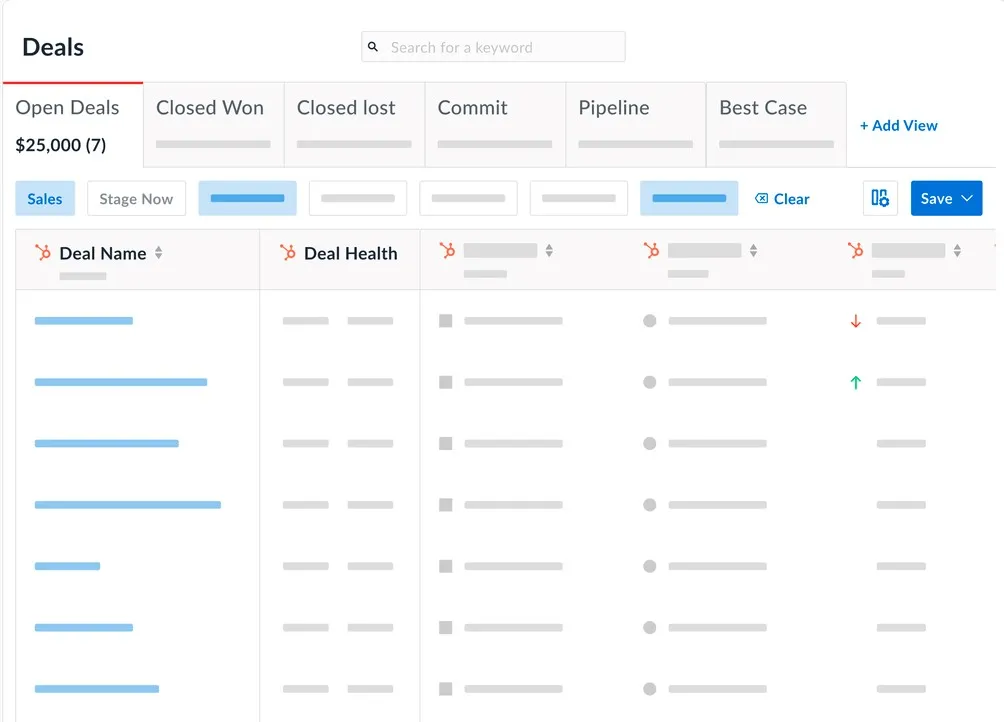This screenshot has height=722, width=1004.
Task: Click the sort arrows next to Deal Name
Action: (x=160, y=253)
